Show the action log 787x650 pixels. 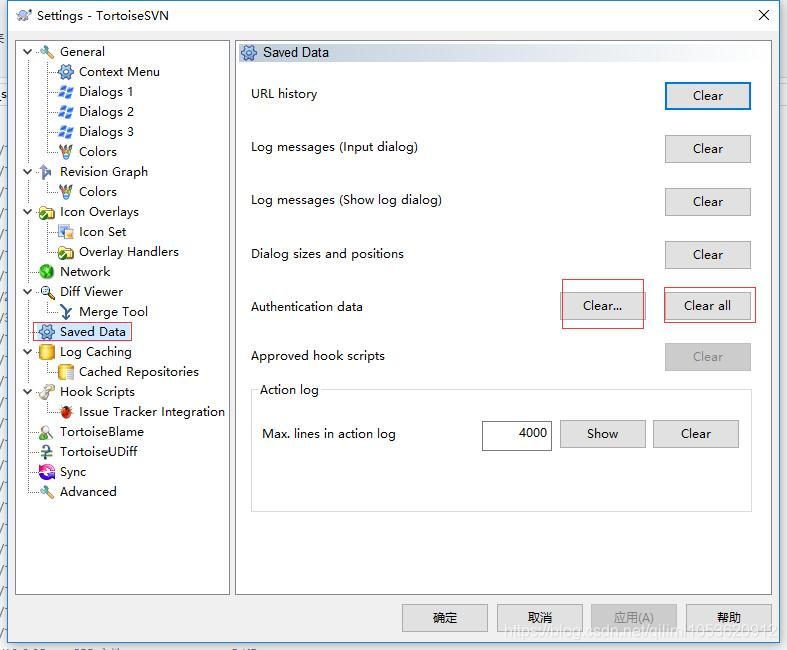coord(602,434)
